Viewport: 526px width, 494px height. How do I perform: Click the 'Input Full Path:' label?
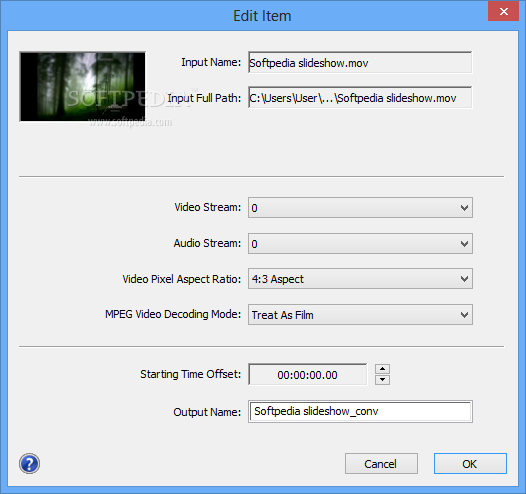click(x=204, y=98)
